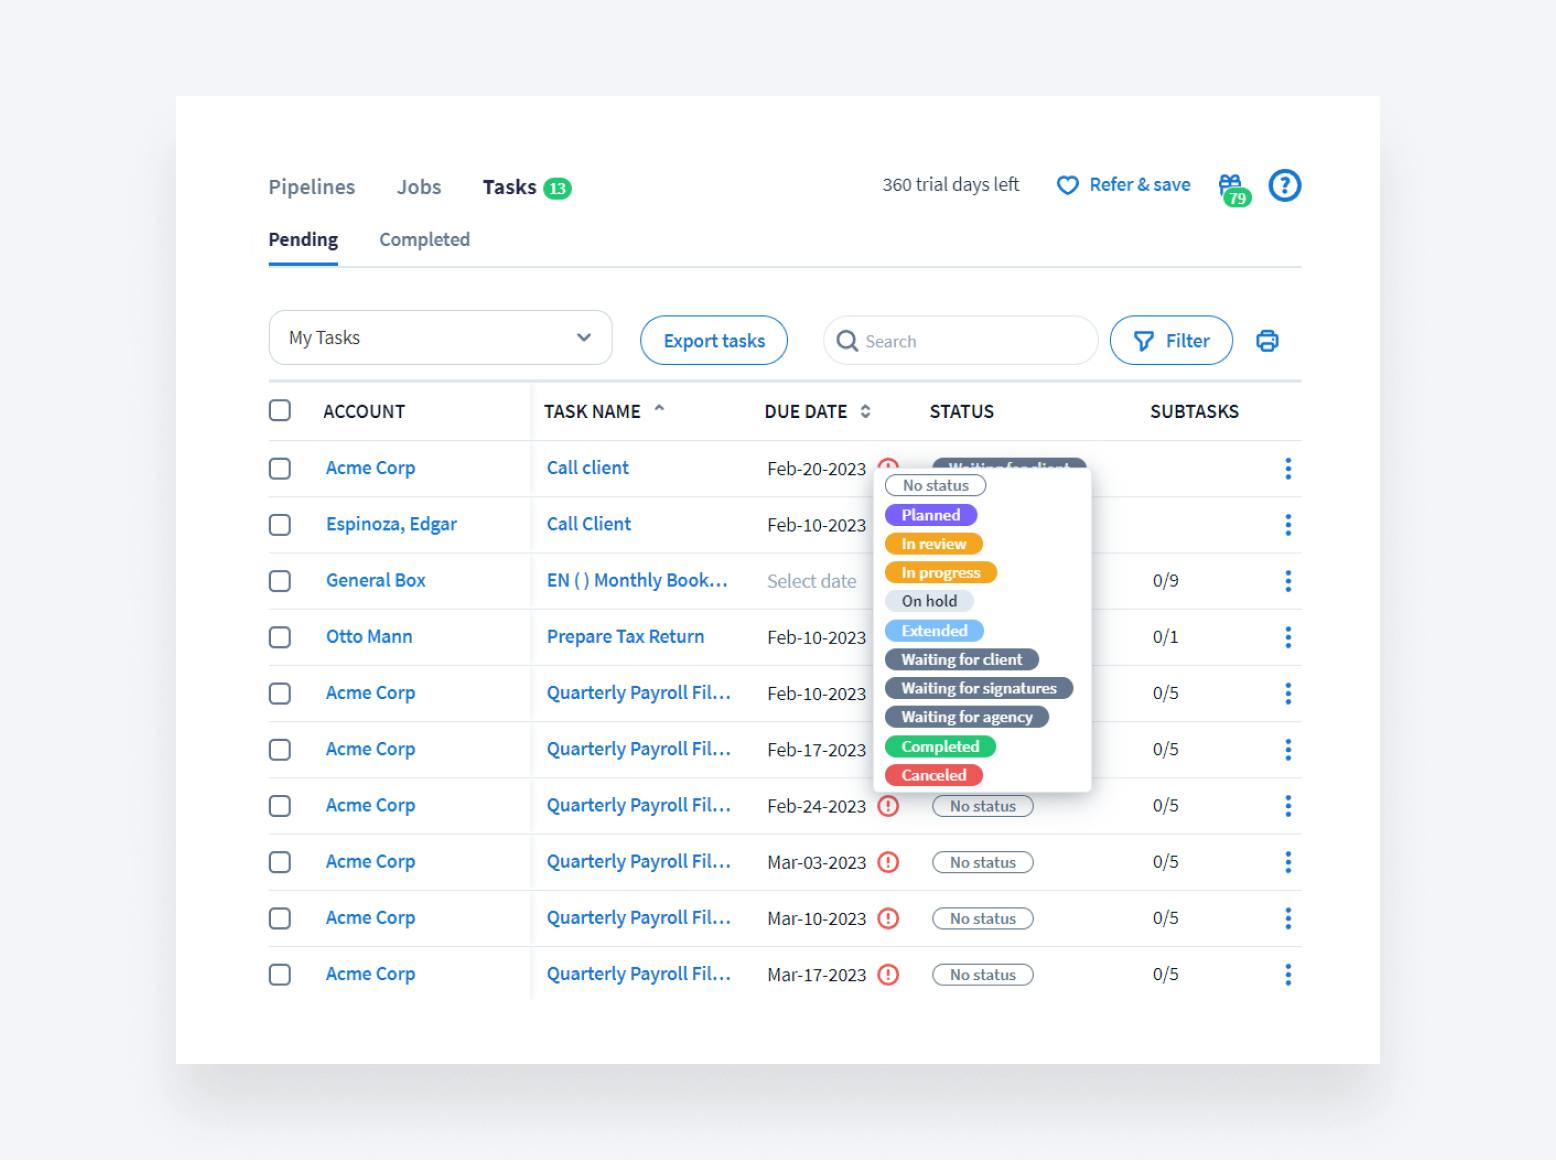Check the box for Espinoza, Edgar task
The width and height of the screenshot is (1556, 1172).
(x=280, y=525)
